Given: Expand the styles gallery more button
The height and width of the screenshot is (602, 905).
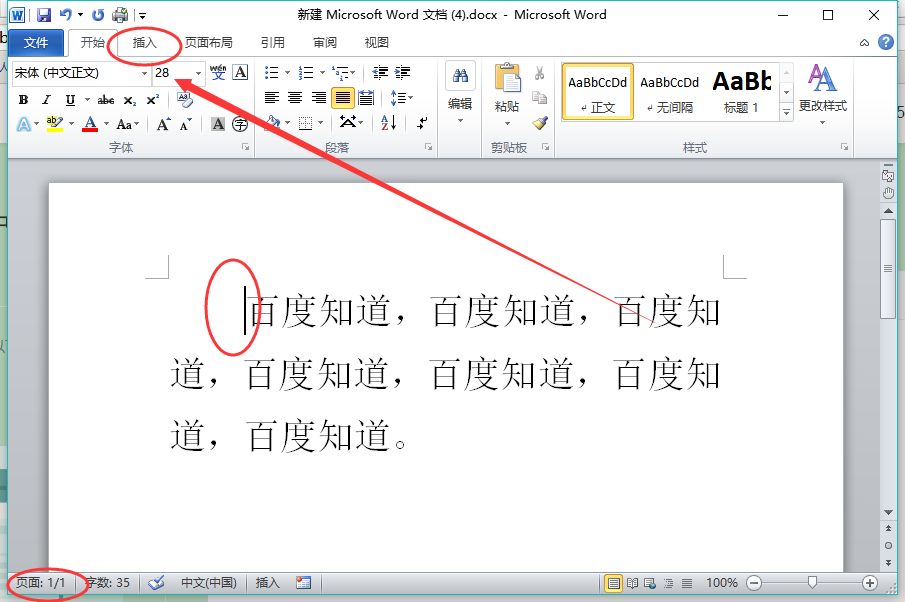Looking at the screenshot, I should click(x=786, y=111).
